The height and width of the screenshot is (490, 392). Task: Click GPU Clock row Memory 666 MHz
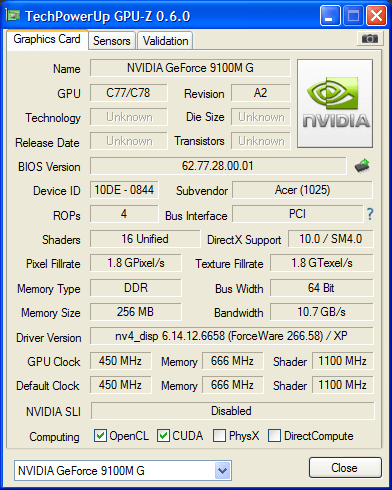tap(232, 361)
